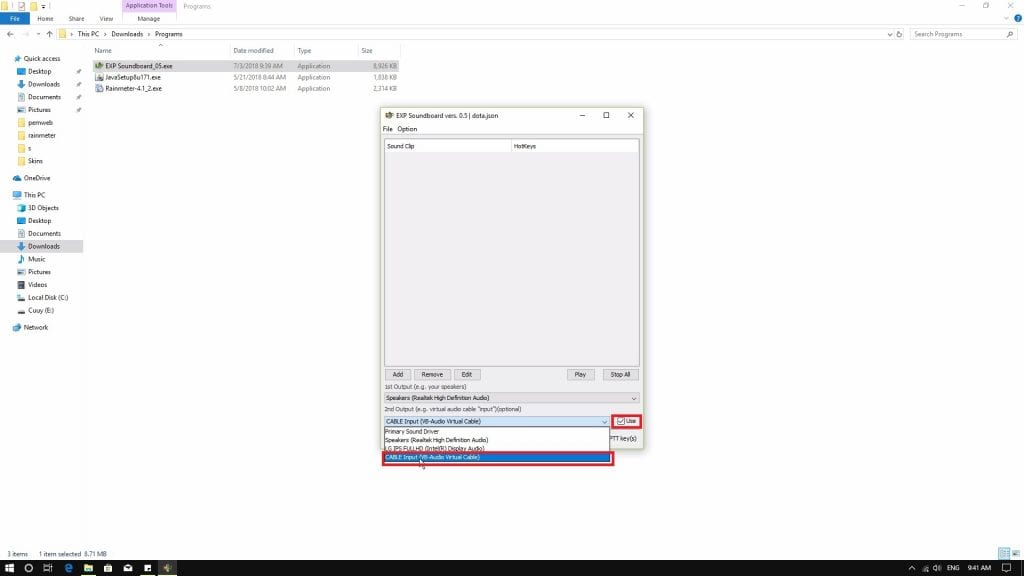Open the Action Center notification icon

tap(1006, 568)
